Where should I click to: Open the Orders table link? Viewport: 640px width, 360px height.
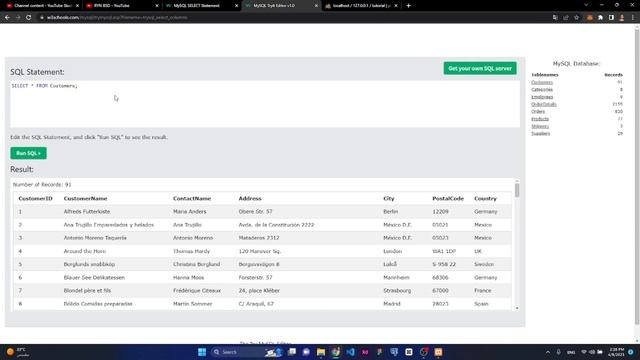point(538,111)
